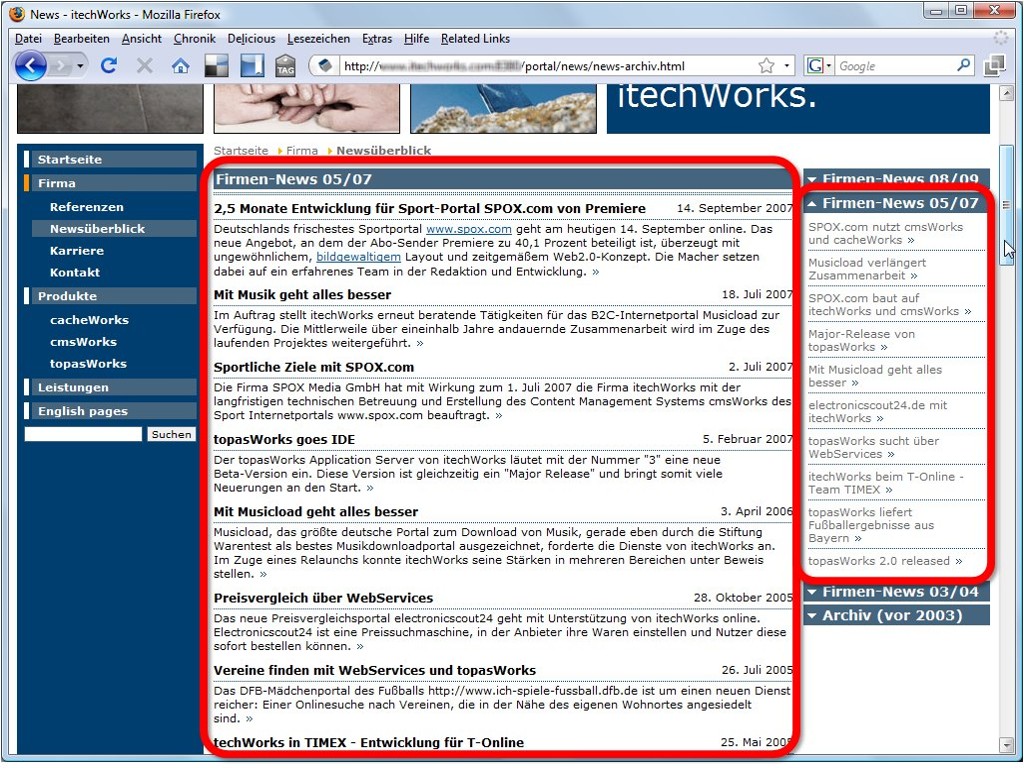Open the address bar history dropdown
The image size is (1024, 768).
(x=786, y=66)
